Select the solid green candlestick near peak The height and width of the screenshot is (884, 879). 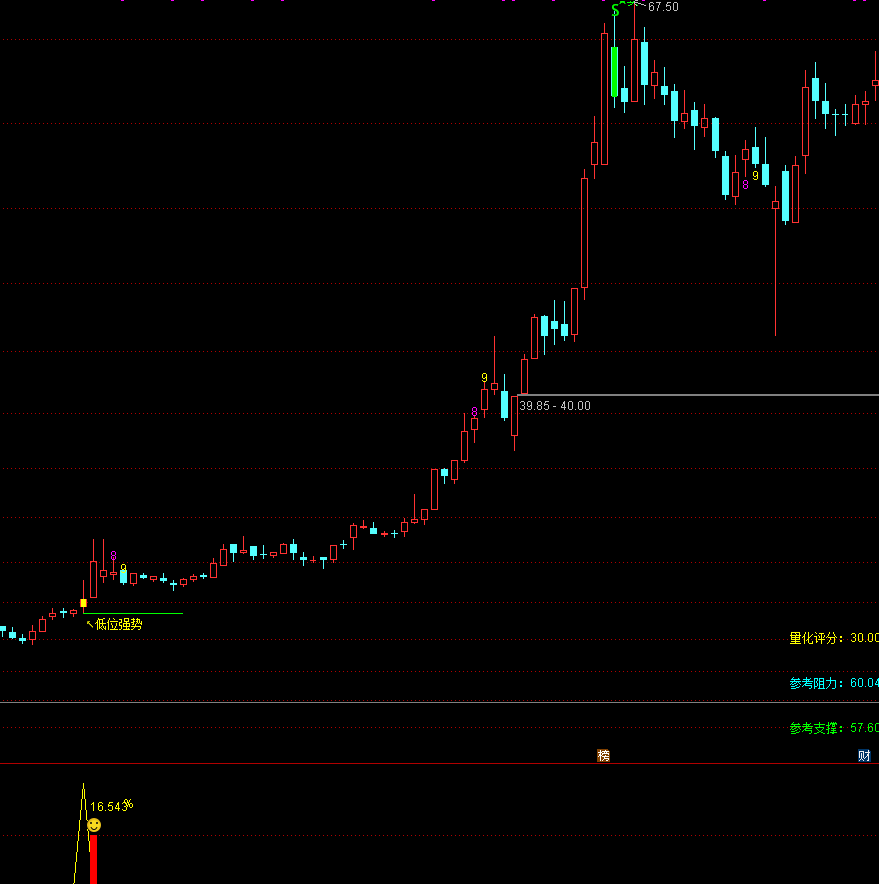pyautogui.click(x=614, y=71)
